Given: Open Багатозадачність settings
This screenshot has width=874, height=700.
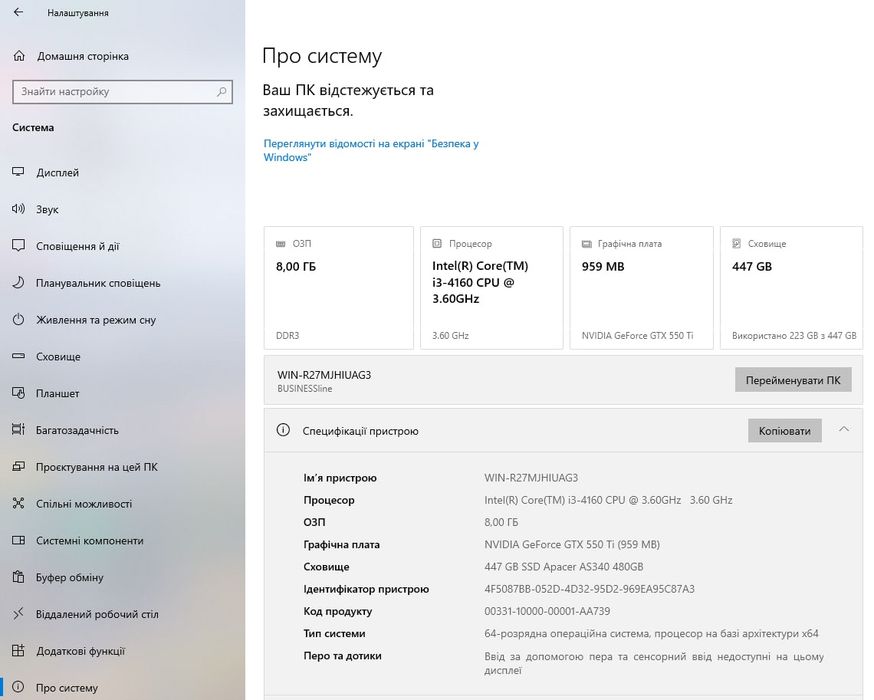Looking at the screenshot, I should tap(123, 430).
